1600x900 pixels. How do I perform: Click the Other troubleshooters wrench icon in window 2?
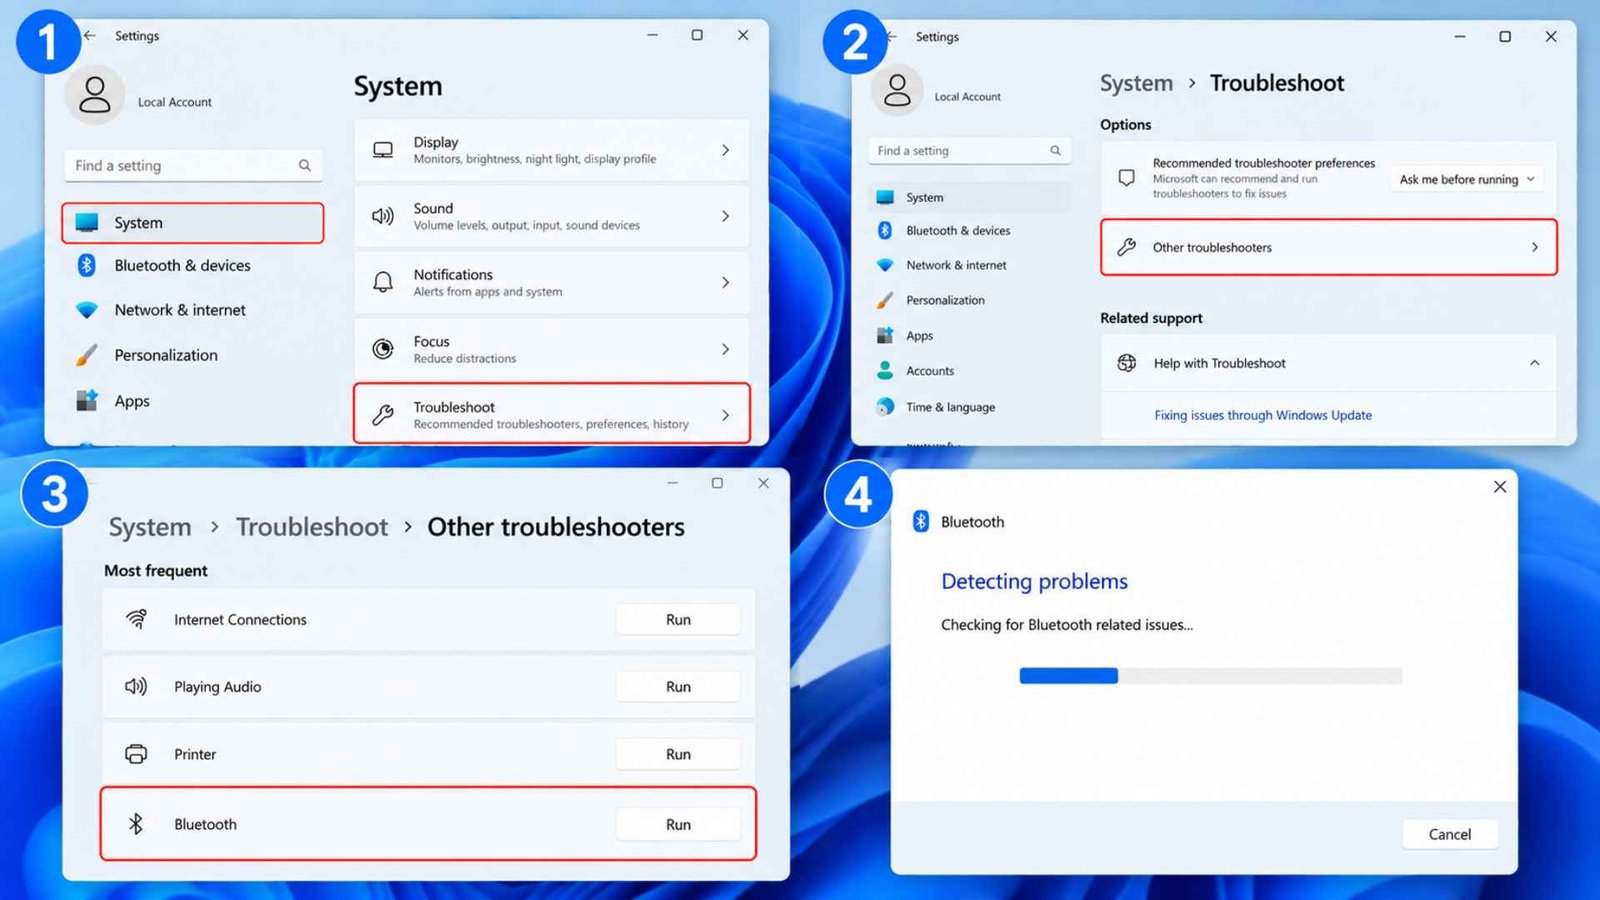[x=1127, y=247]
